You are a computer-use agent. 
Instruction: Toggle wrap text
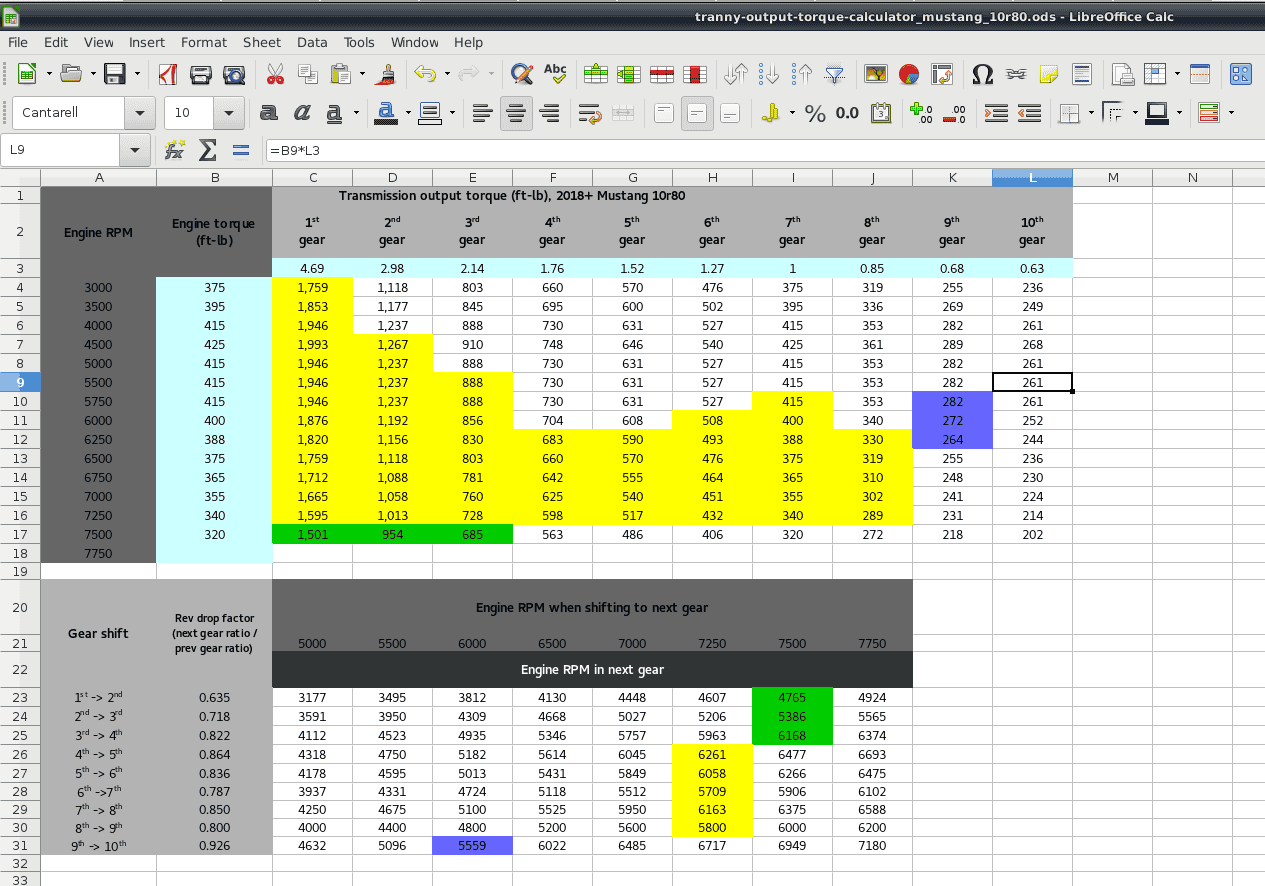pos(590,113)
